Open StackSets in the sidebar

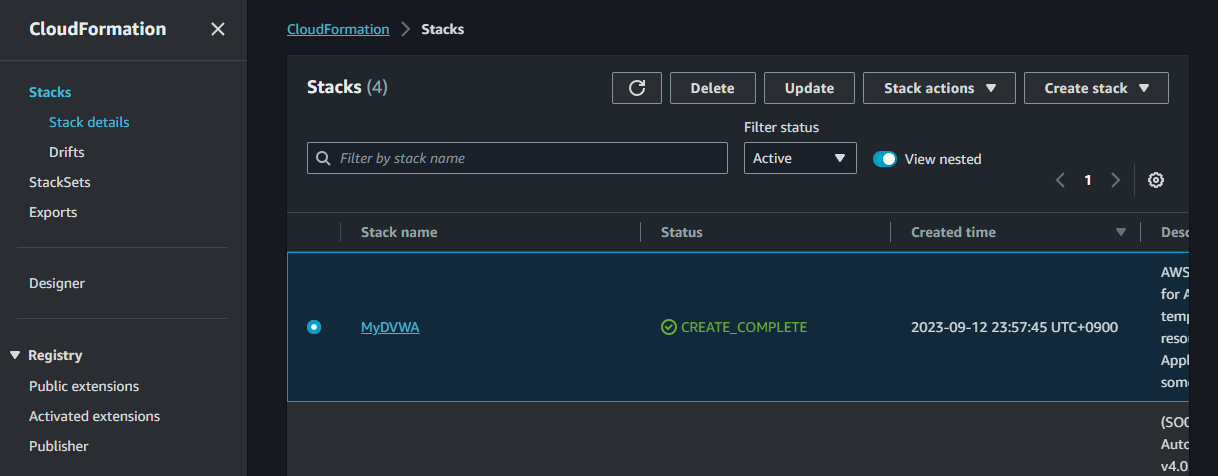60,182
